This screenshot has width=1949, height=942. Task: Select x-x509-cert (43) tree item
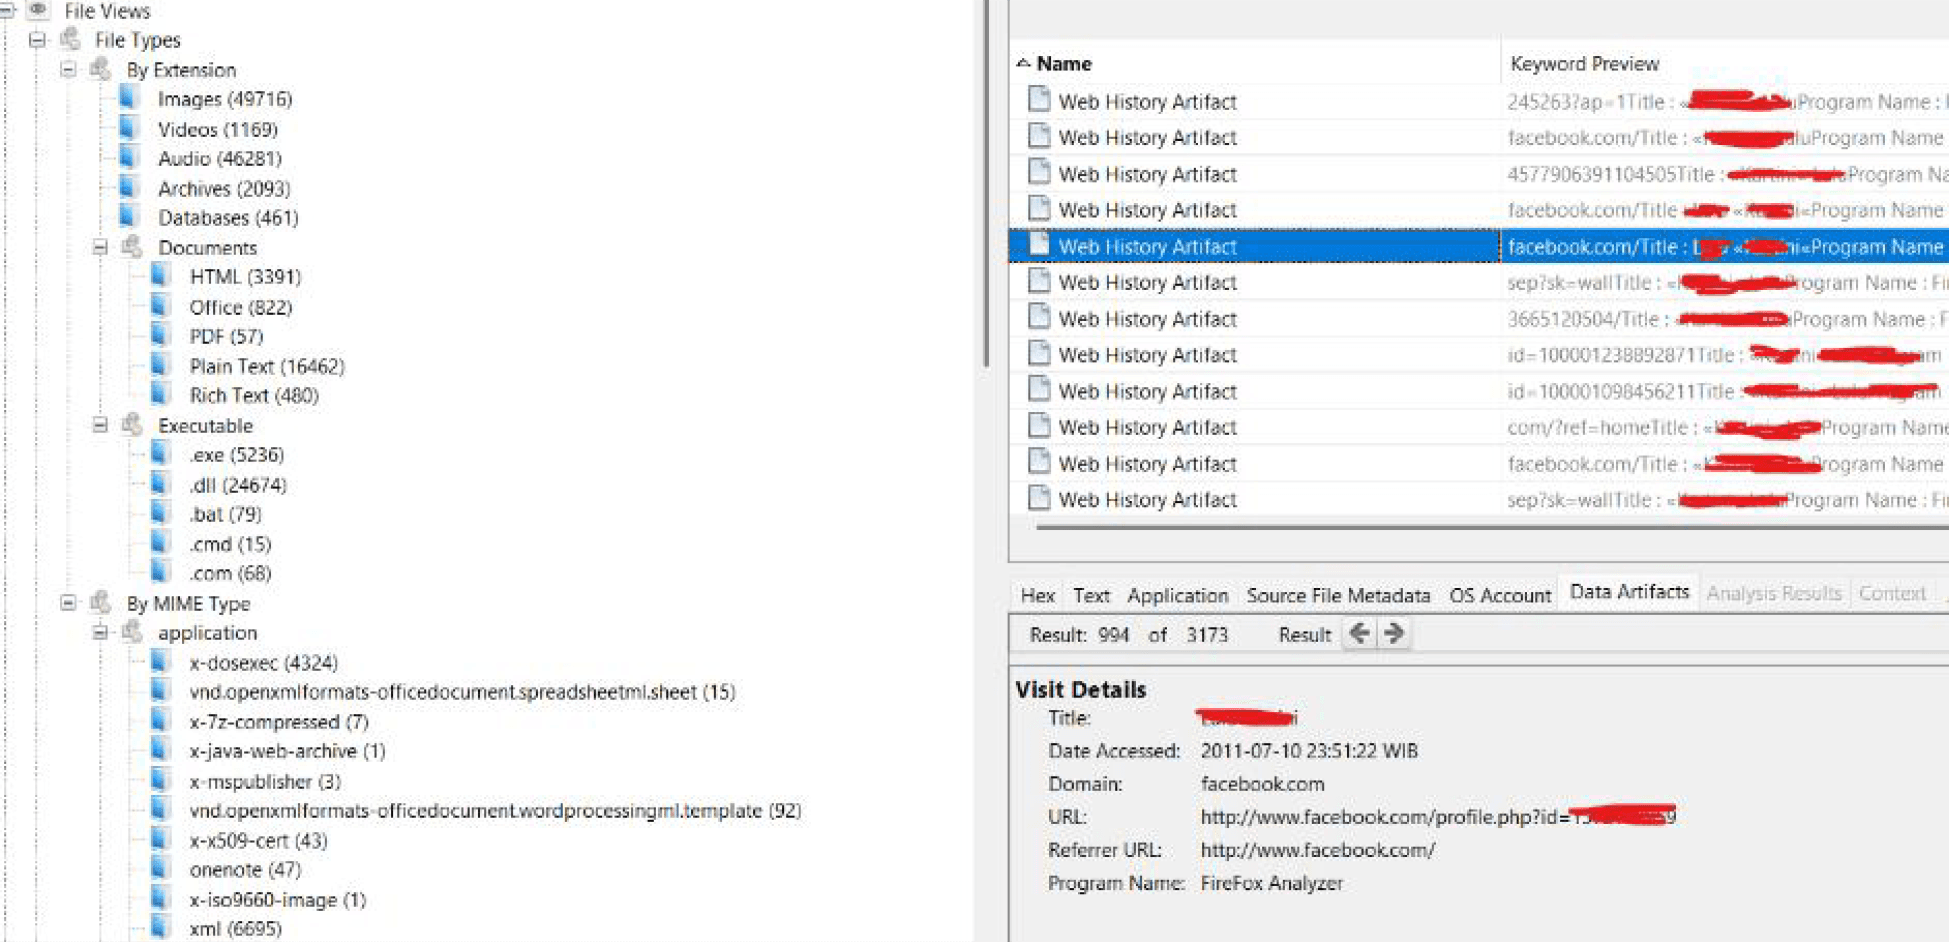[x=258, y=840]
